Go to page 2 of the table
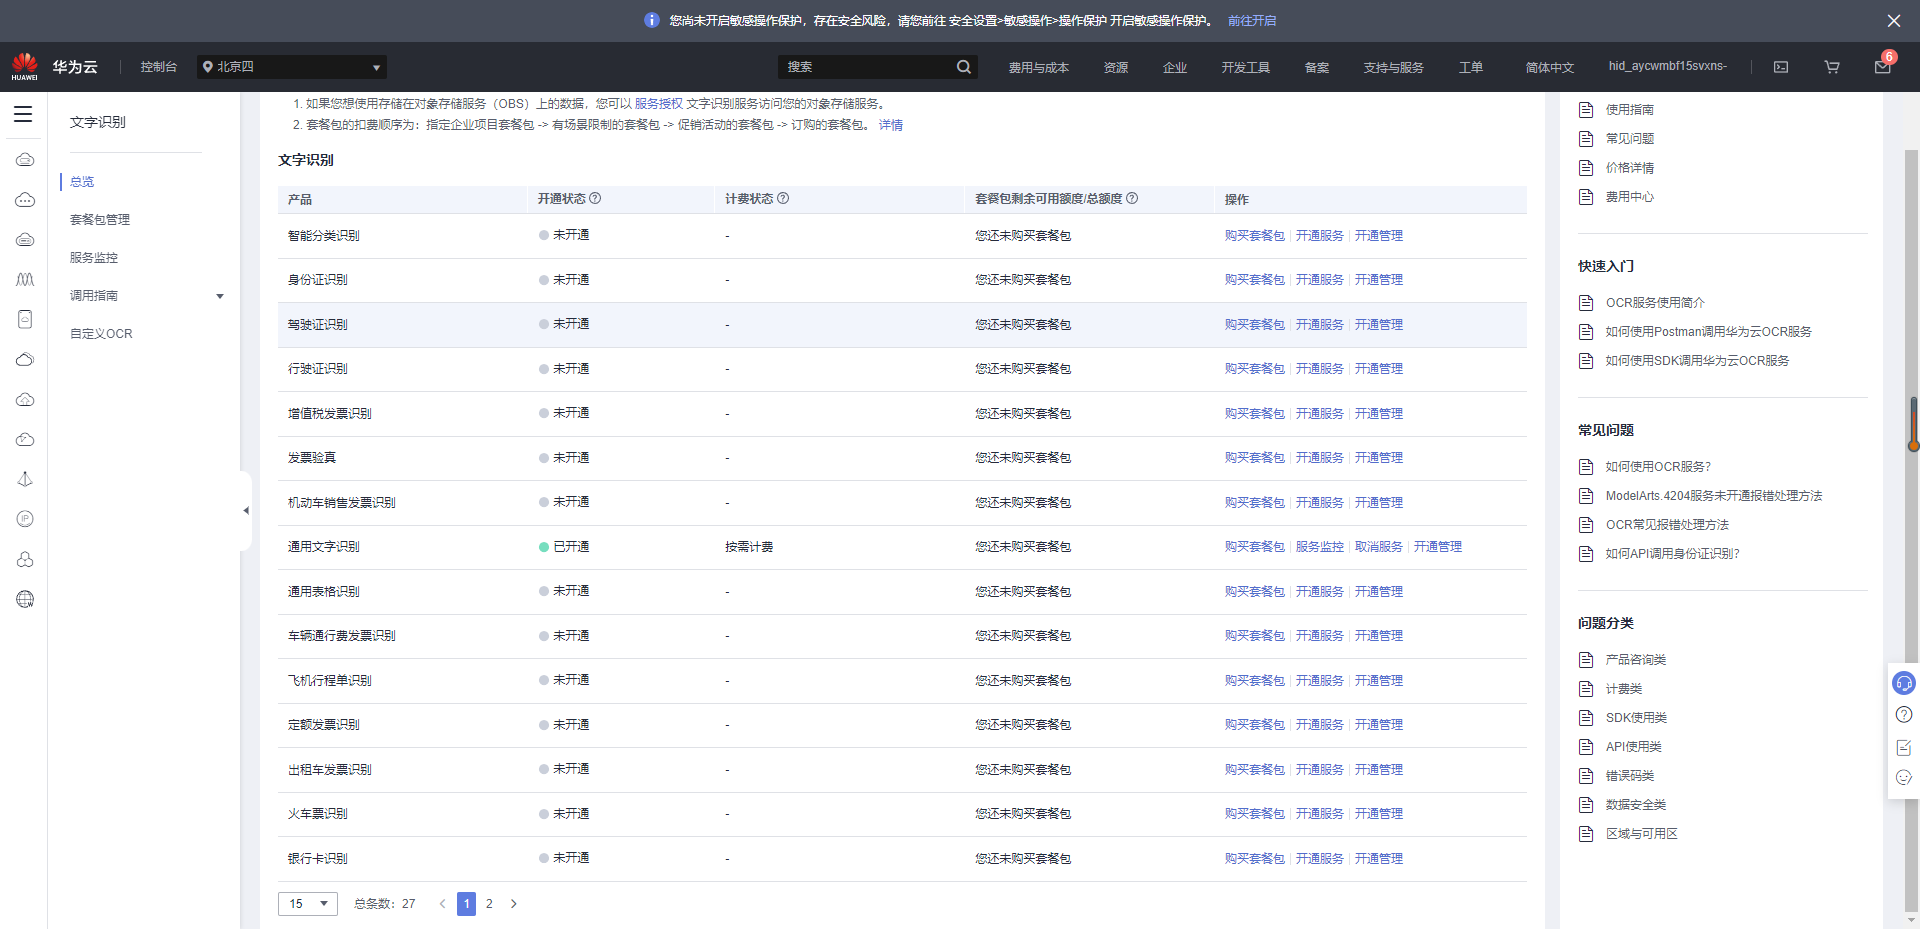1920x929 pixels. 489,904
